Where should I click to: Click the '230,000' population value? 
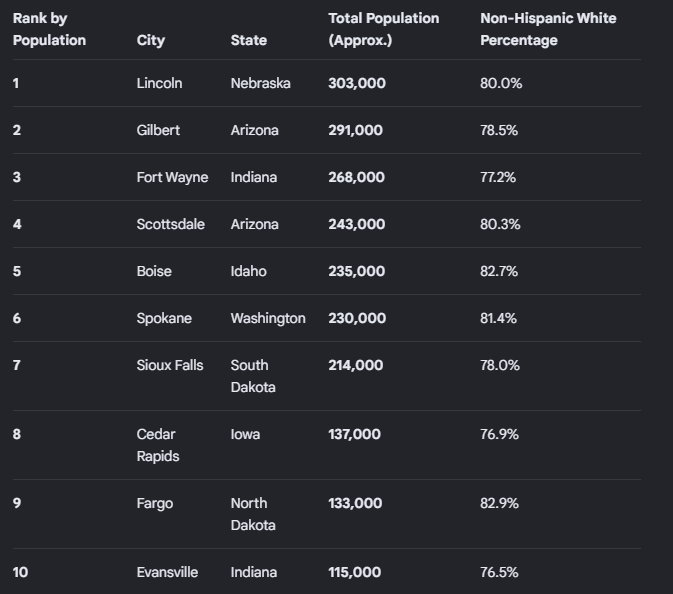tap(357, 318)
